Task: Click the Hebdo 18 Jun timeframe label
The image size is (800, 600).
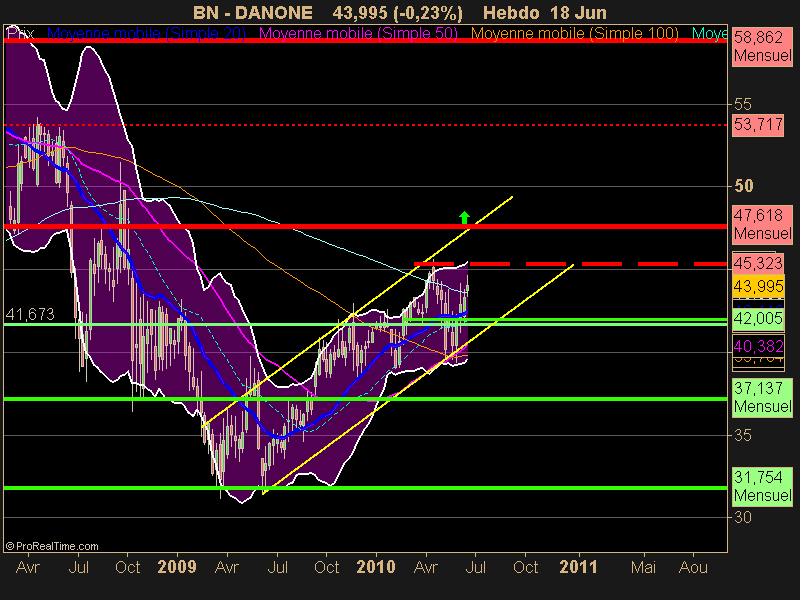Action: click(544, 13)
